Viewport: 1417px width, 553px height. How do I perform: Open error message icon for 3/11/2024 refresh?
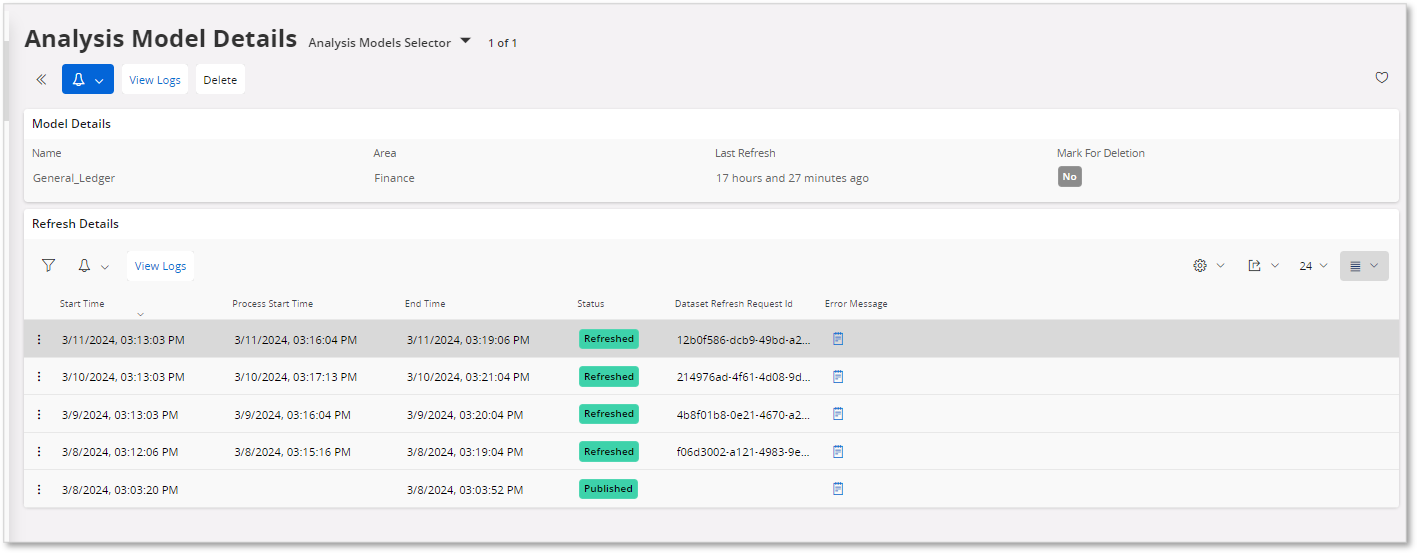[838, 339]
